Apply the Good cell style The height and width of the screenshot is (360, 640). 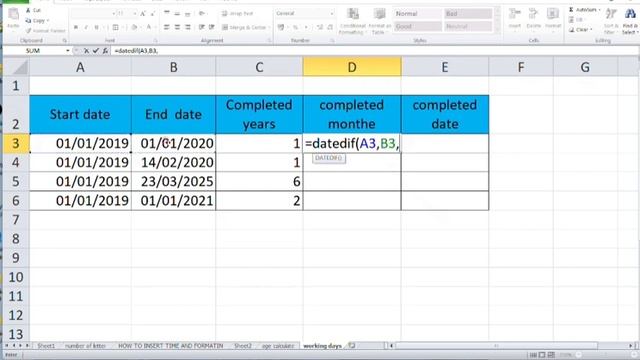[418, 27]
